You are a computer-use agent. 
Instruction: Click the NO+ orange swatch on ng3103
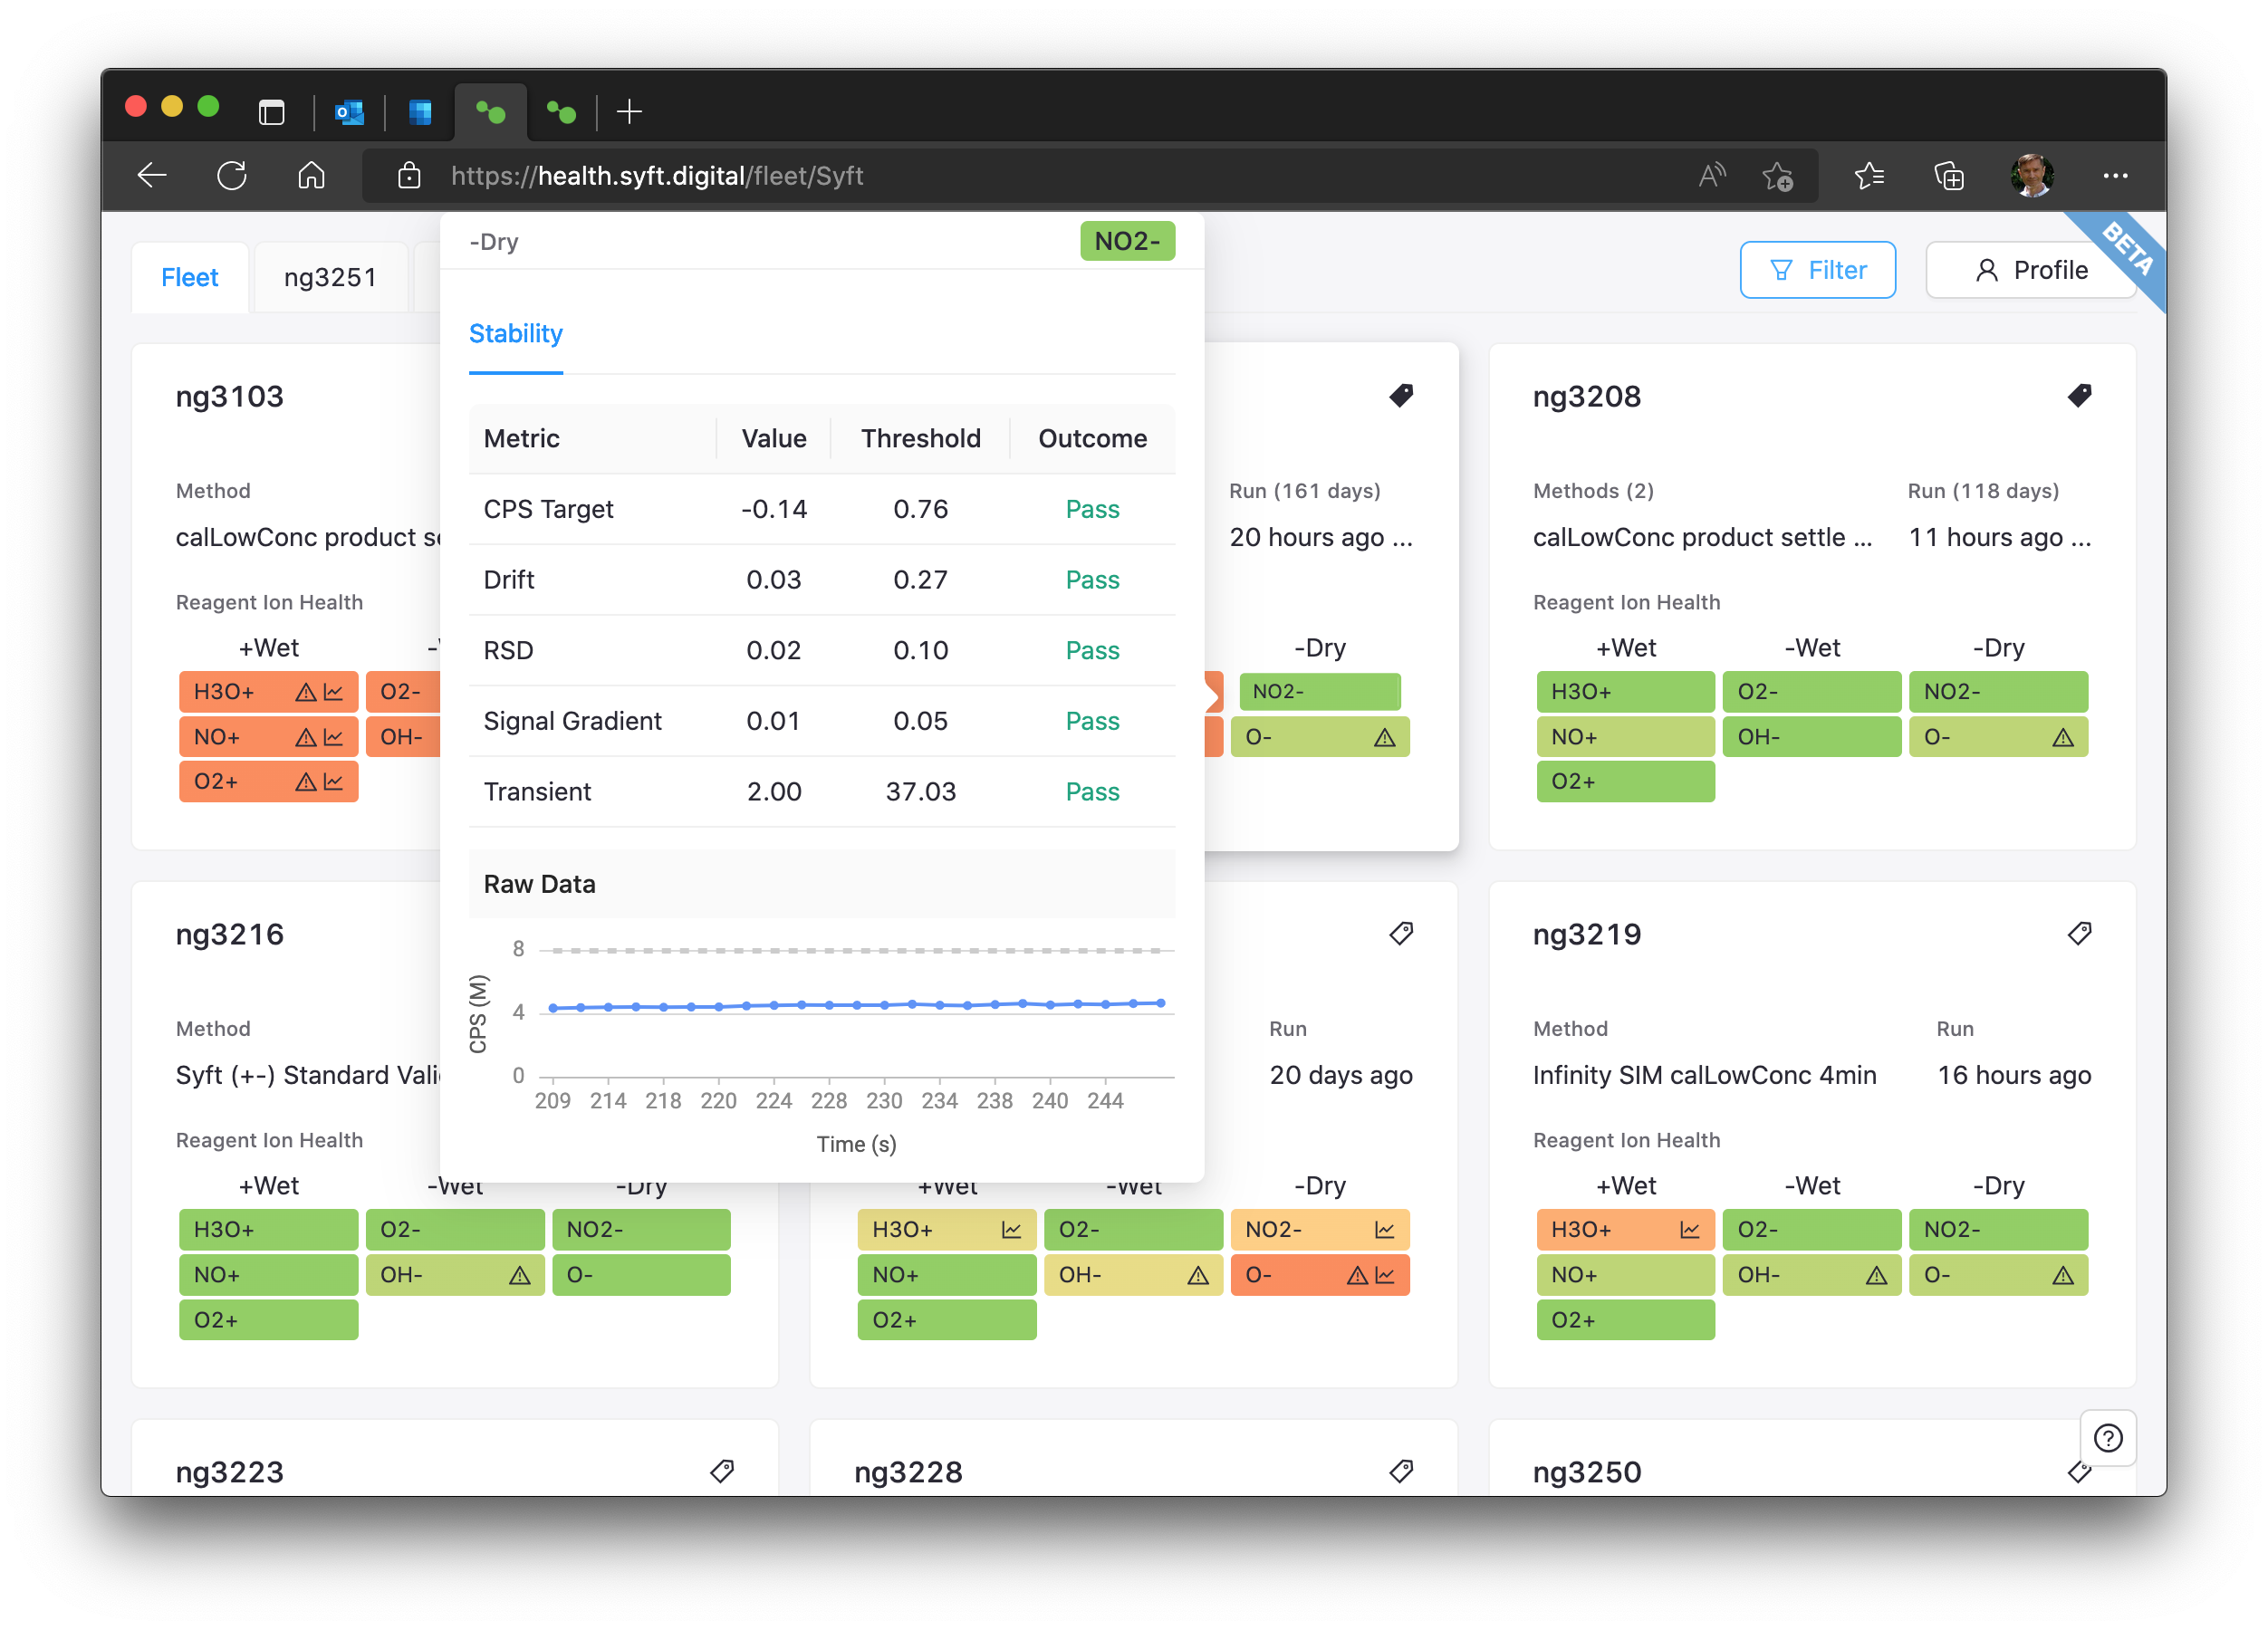[x=268, y=737]
